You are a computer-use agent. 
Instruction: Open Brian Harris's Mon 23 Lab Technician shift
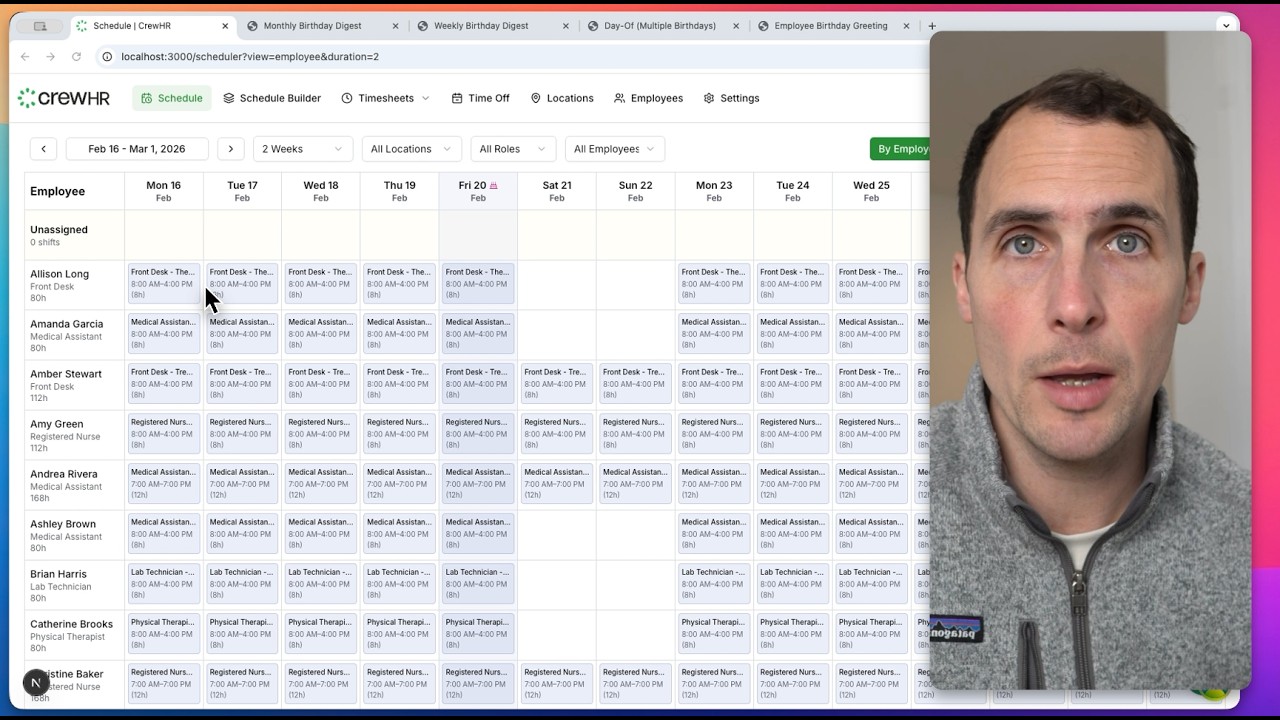714,584
